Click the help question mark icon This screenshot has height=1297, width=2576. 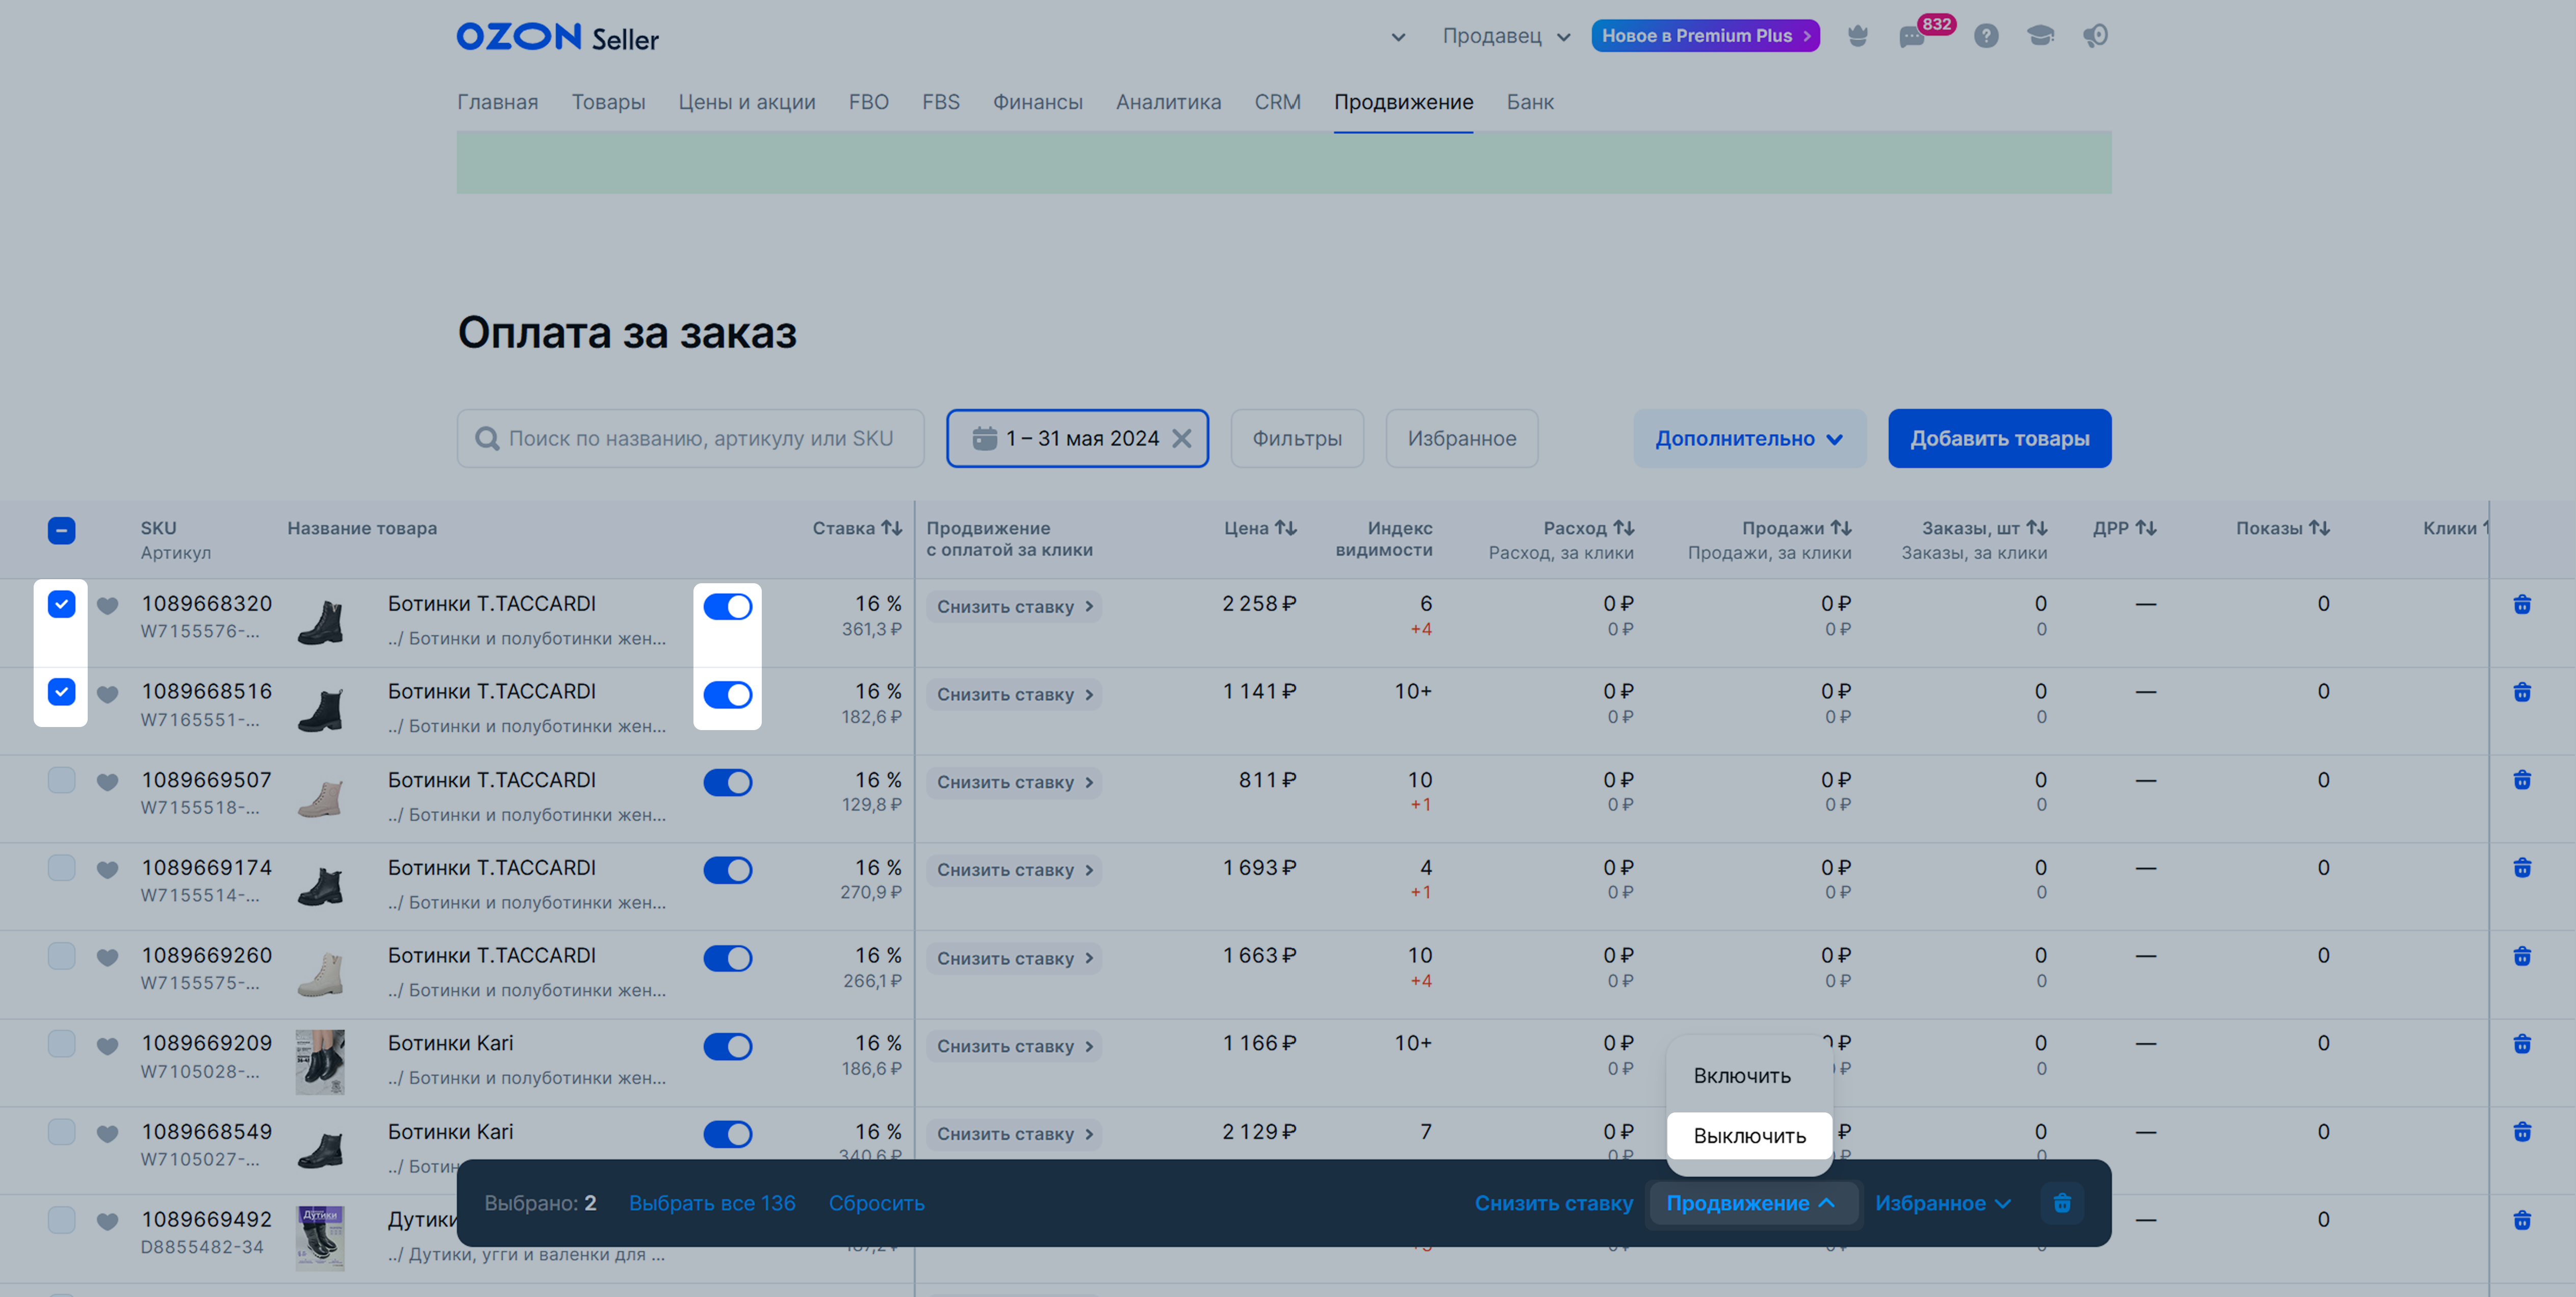(x=1986, y=36)
